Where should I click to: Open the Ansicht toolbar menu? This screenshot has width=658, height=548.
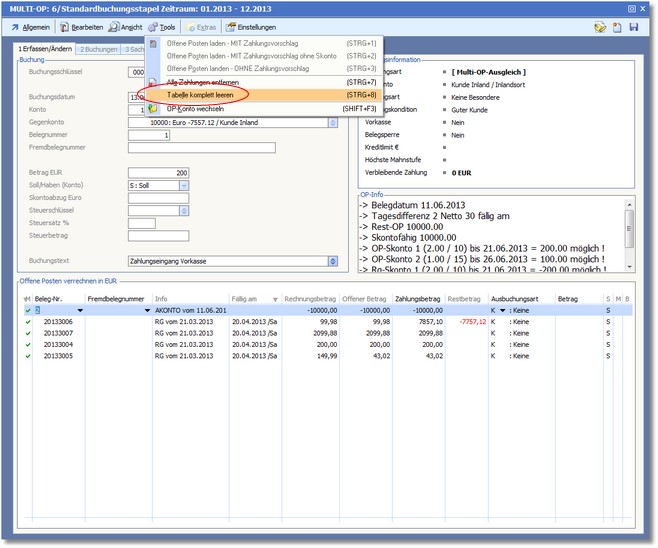[x=125, y=27]
